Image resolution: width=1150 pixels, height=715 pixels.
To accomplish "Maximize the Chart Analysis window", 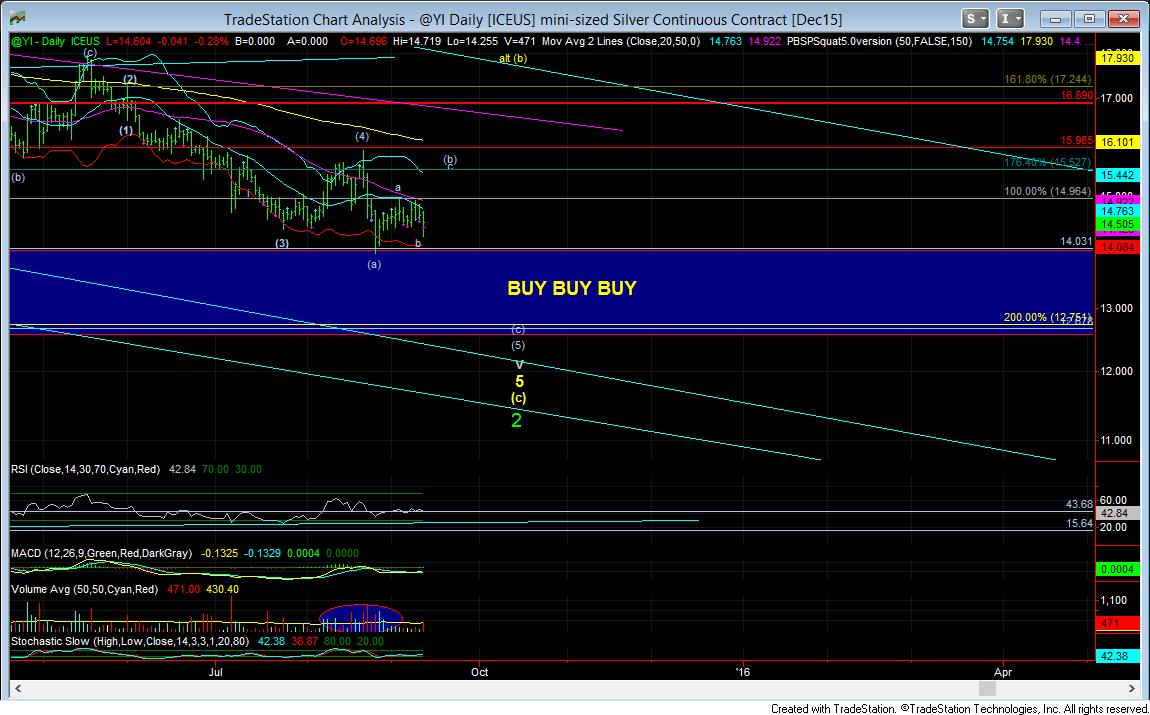I will (1090, 18).
